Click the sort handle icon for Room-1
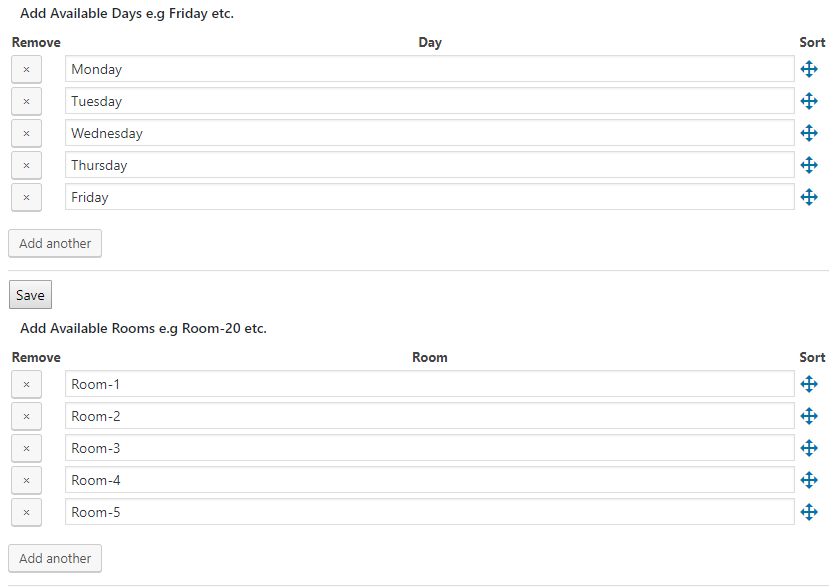 (809, 384)
